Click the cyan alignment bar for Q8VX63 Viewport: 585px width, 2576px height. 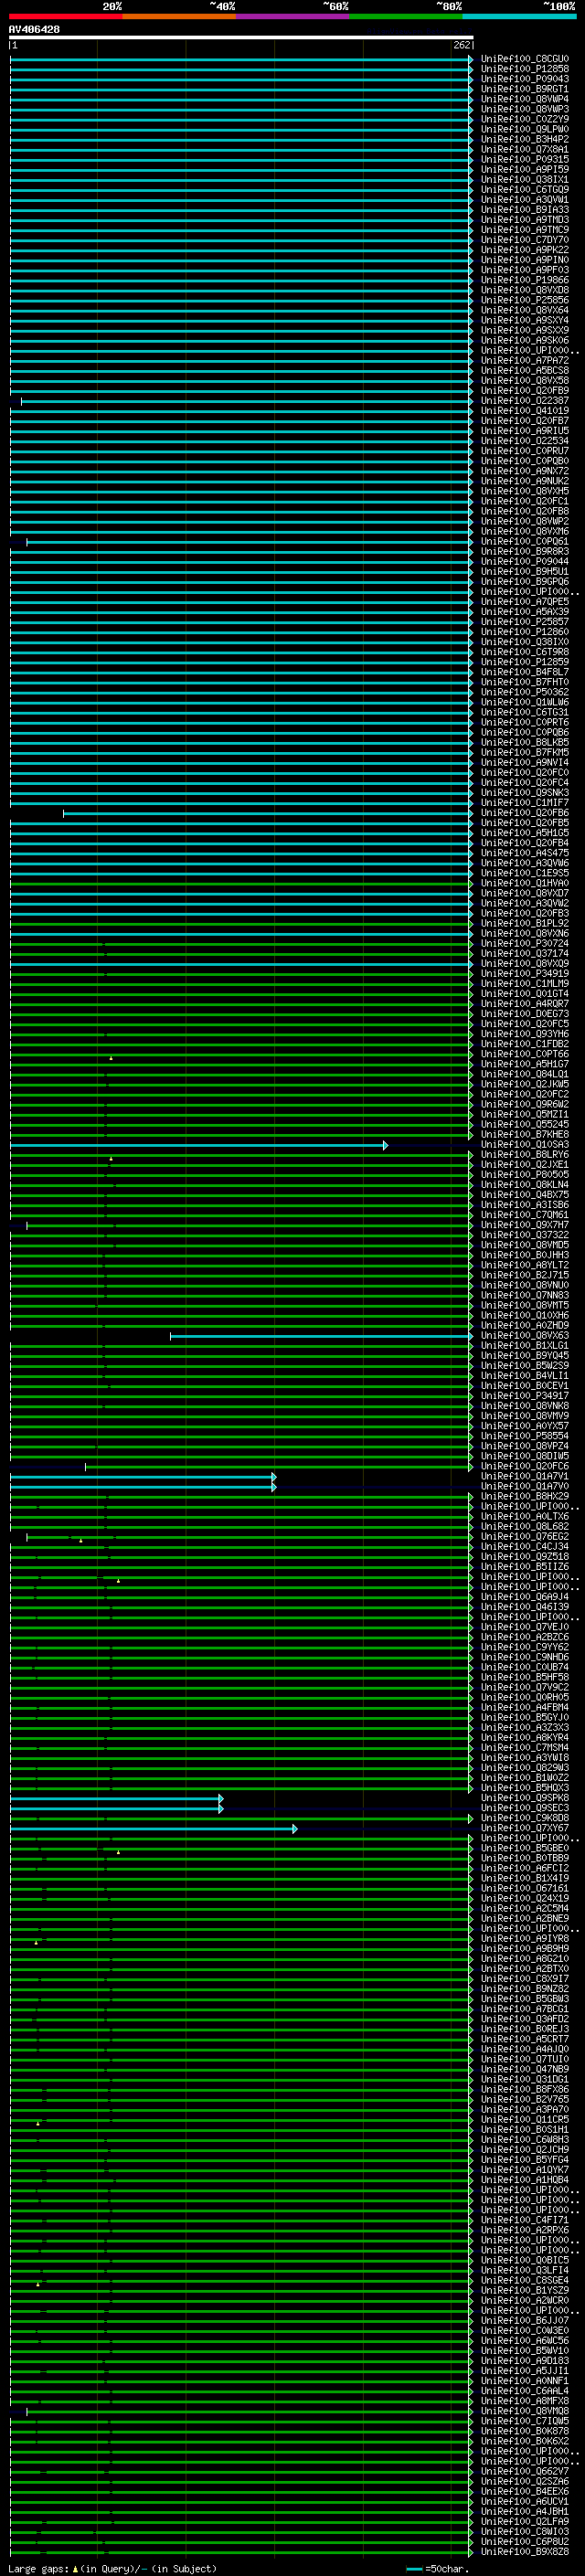pos(321,1336)
